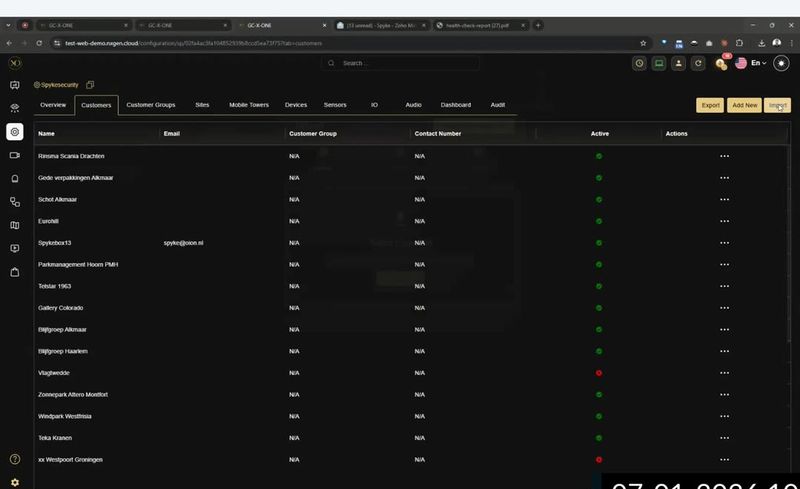Click the spyke@oion.nl email cell
This screenshot has height=489, width=800.
point(183,243)
